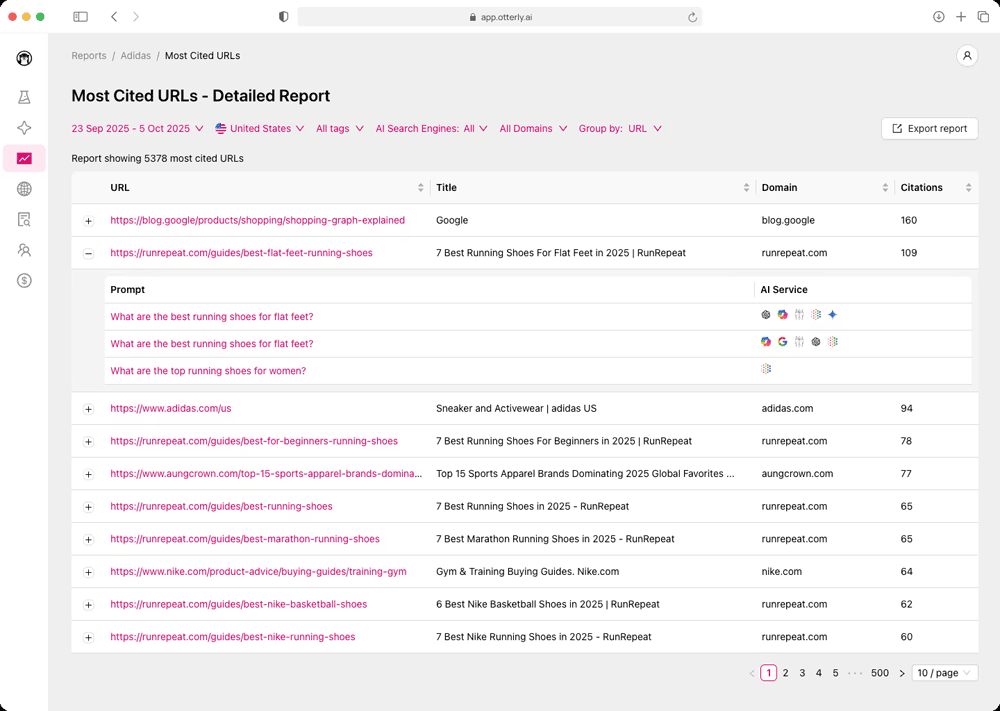Open the people icon in sidebar
The image size is (1000, 711).
pos(24,250)
